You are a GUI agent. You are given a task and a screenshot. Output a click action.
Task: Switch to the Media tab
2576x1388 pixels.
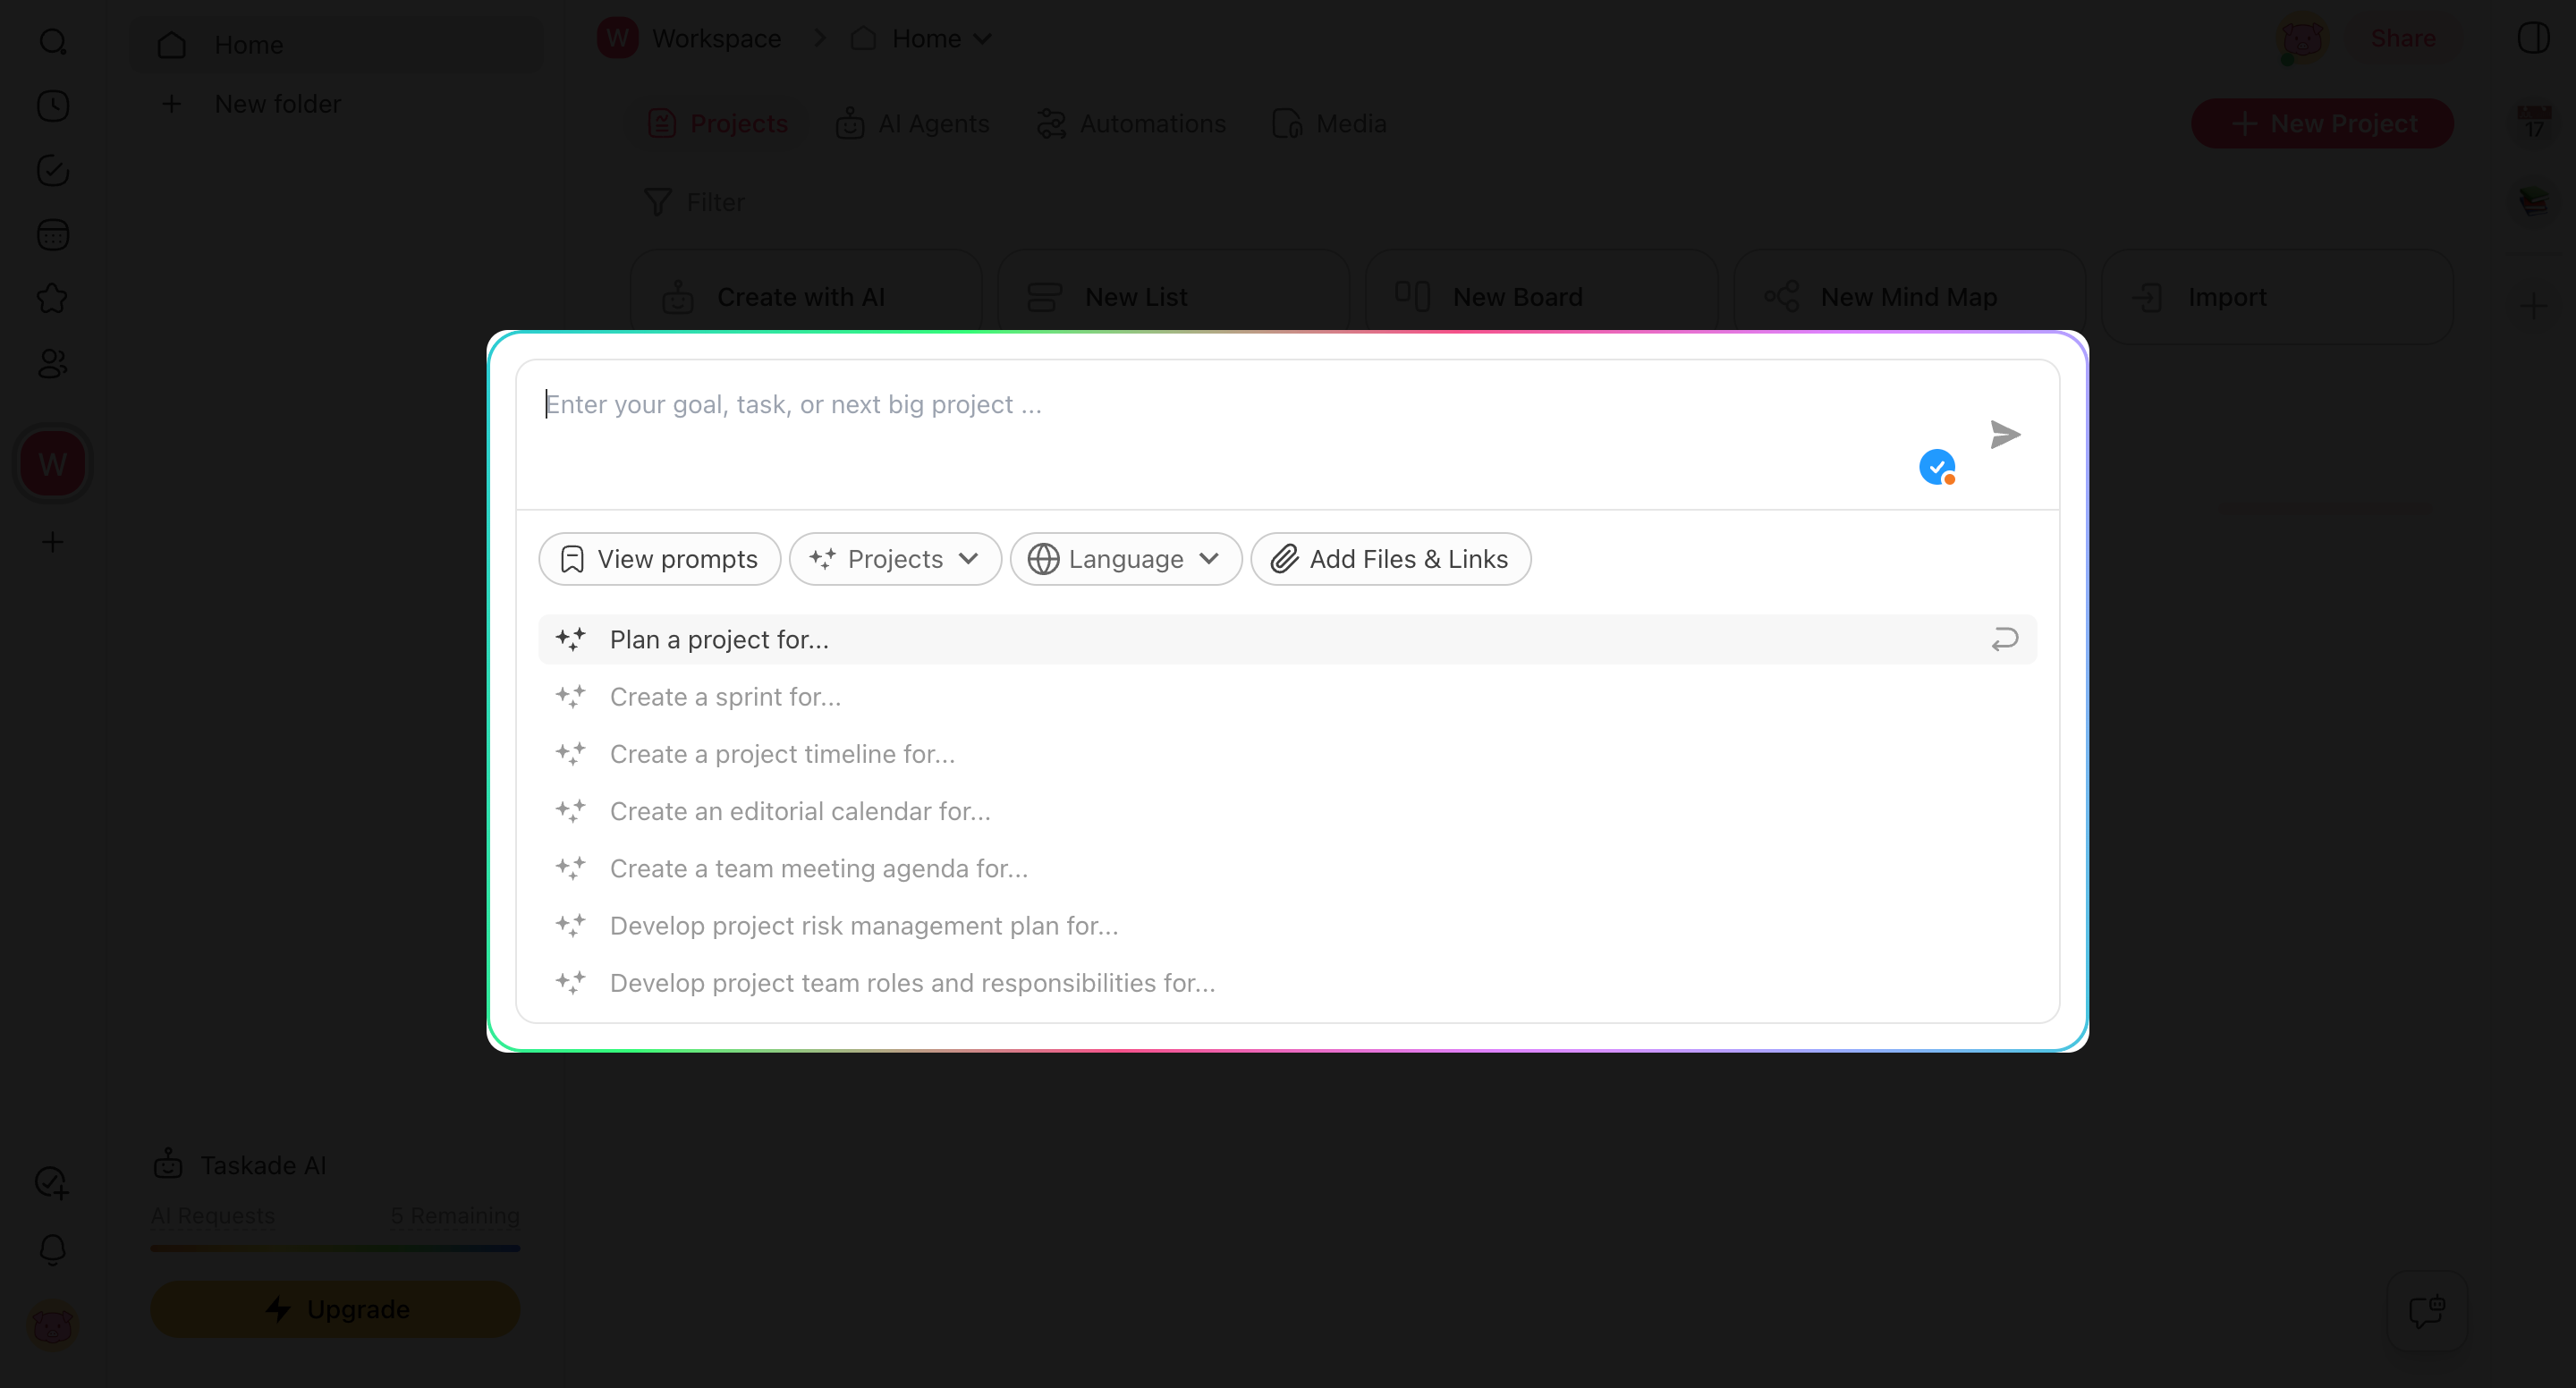1329,123
